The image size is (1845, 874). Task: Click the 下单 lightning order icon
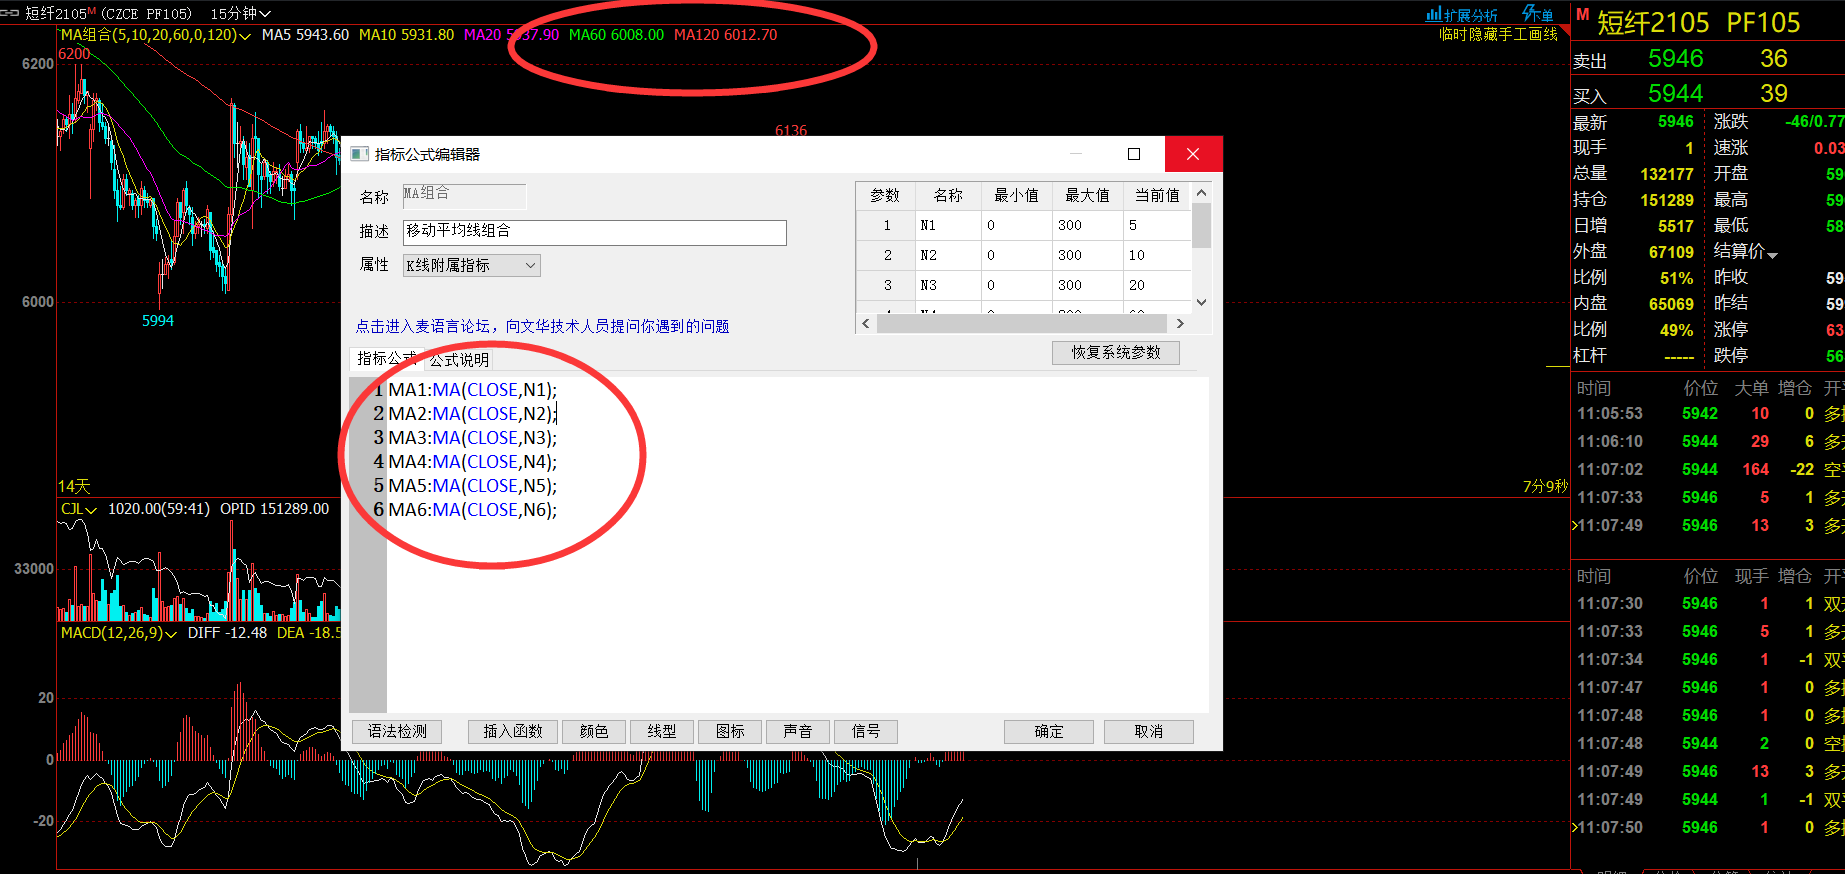(1538, 13)
